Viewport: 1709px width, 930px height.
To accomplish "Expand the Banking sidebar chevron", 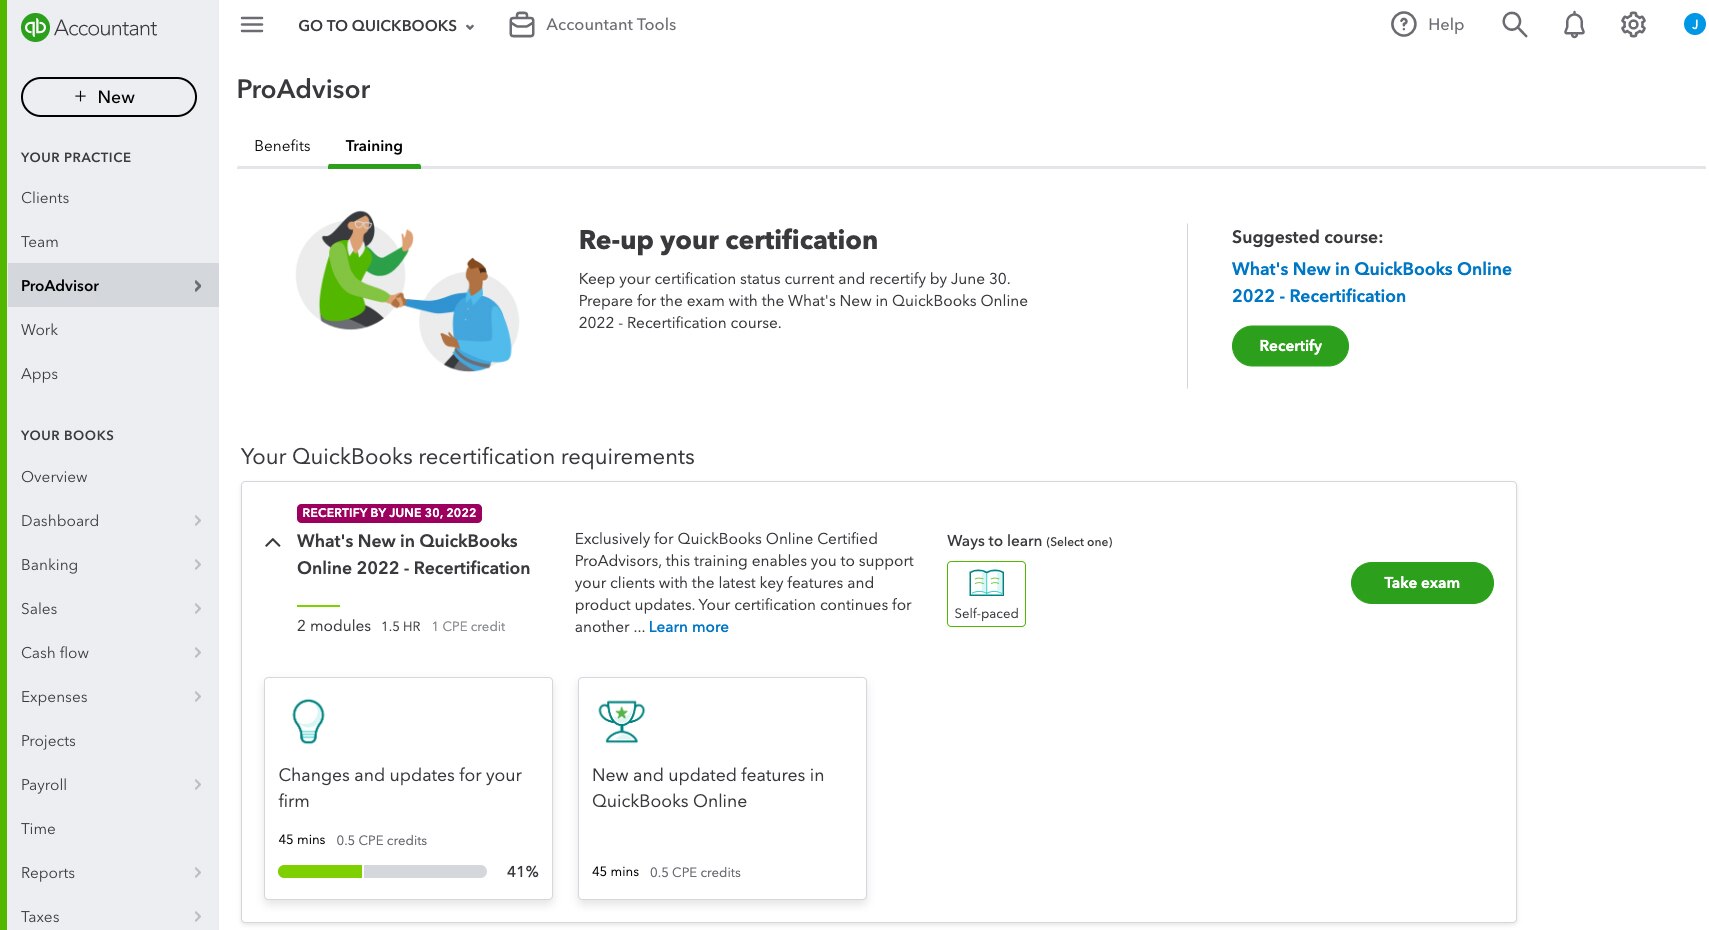I will coord(198,565).
